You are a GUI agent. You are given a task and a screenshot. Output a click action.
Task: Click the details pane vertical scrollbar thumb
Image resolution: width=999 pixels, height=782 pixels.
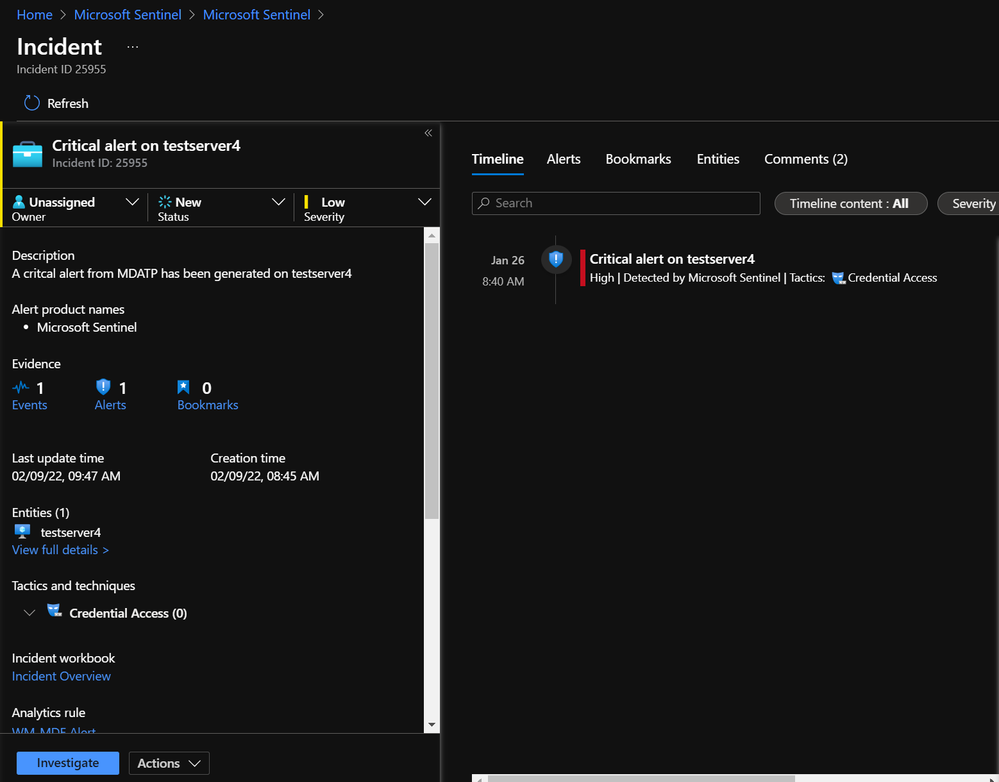pyautogui.click(x=431, y=381)
